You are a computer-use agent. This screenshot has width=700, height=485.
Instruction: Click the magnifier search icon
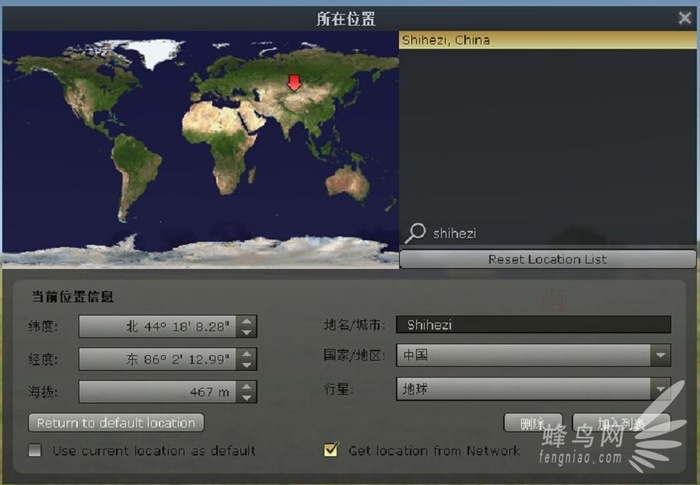(x=415, y=232)
